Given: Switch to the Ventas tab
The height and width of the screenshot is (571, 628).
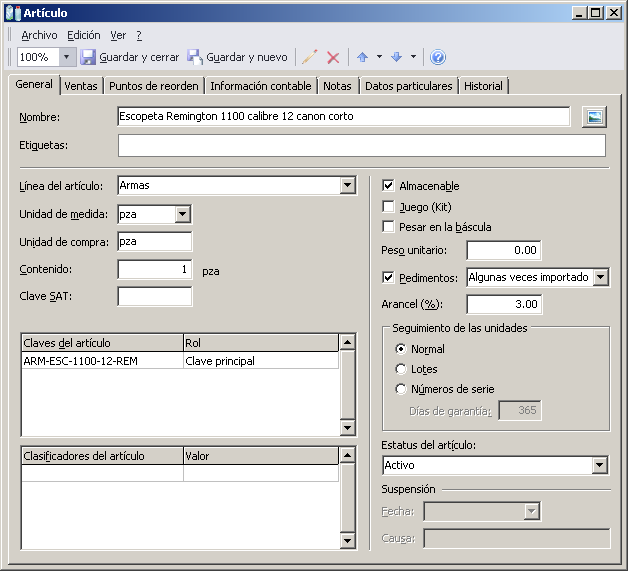Looking at the screenshot, I should tap(81, 86).
